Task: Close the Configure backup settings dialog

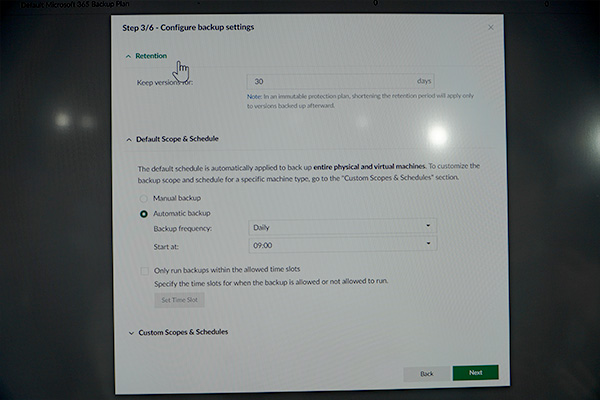Action: (491, 28)
